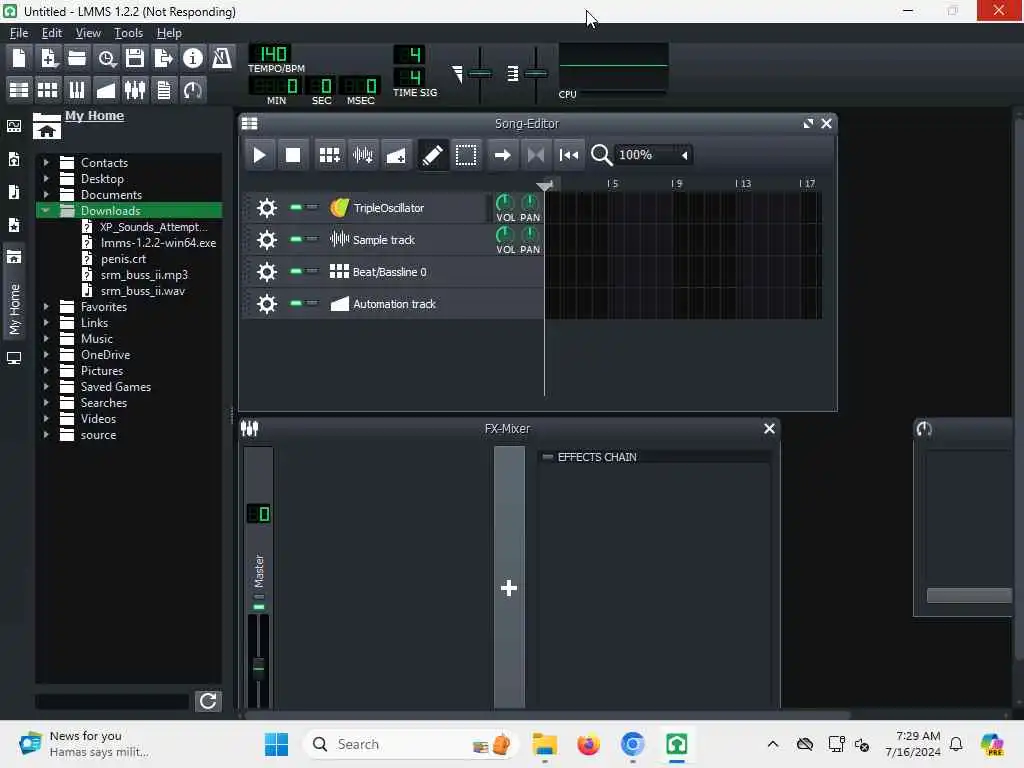Click Sample track VOL knob
1024x768 pixels.
[505, 234]
